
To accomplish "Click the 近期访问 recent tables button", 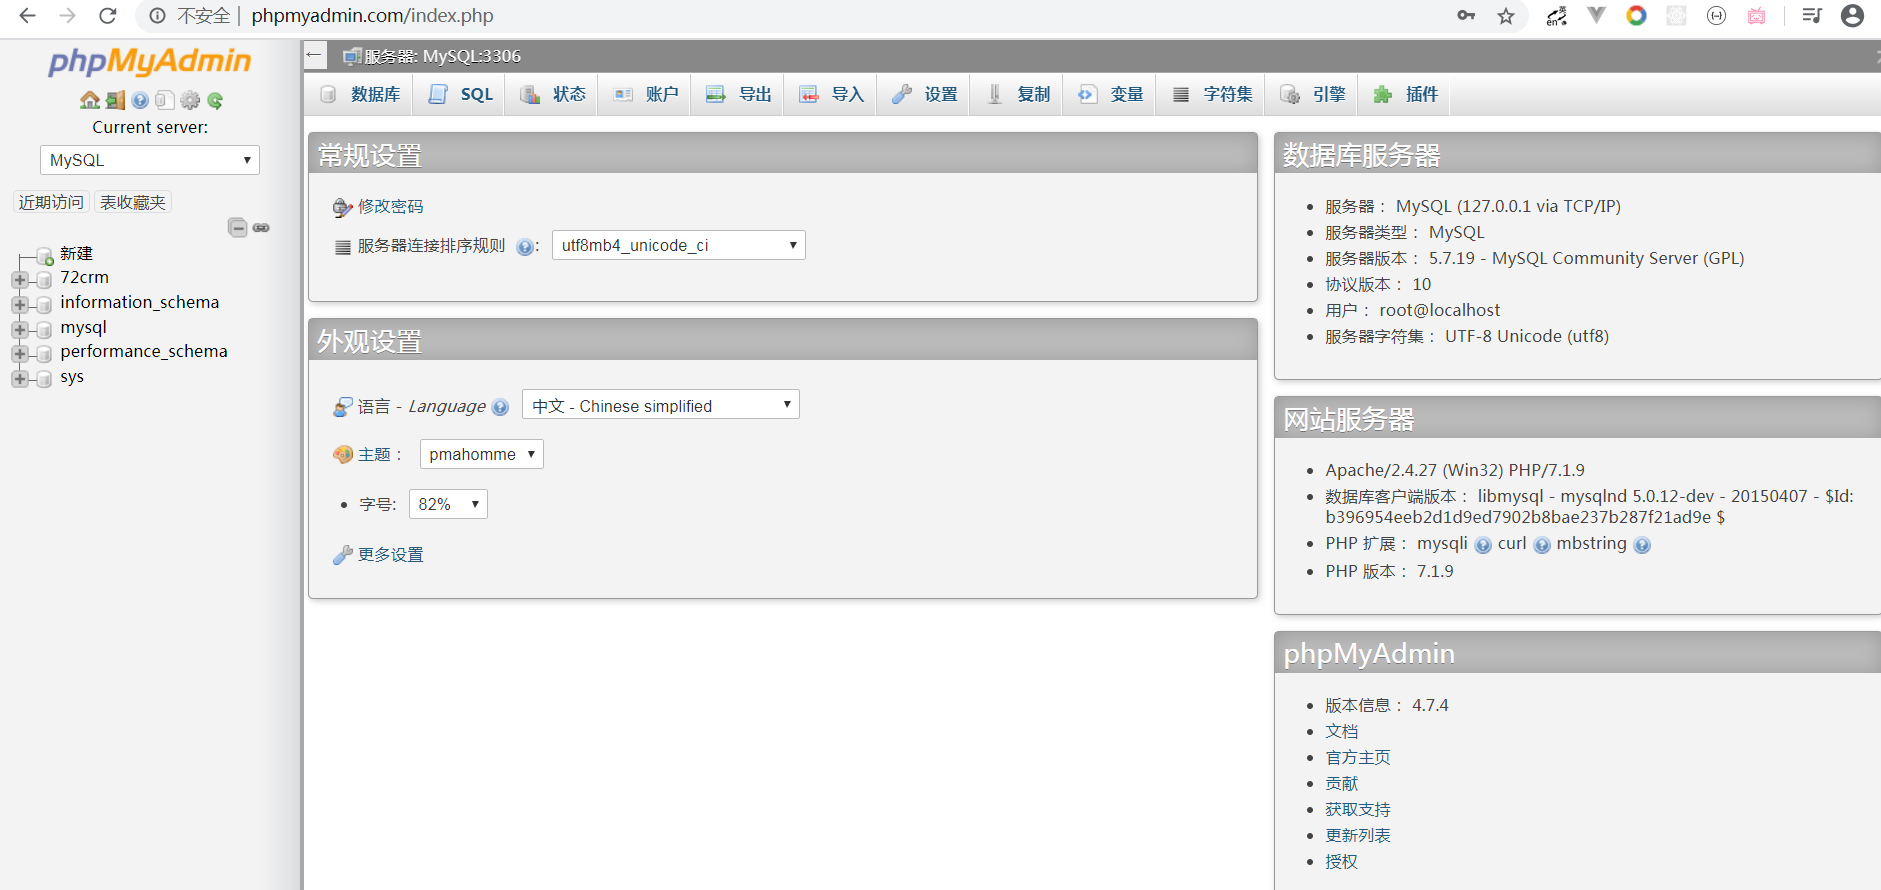I will pos(51,202).
